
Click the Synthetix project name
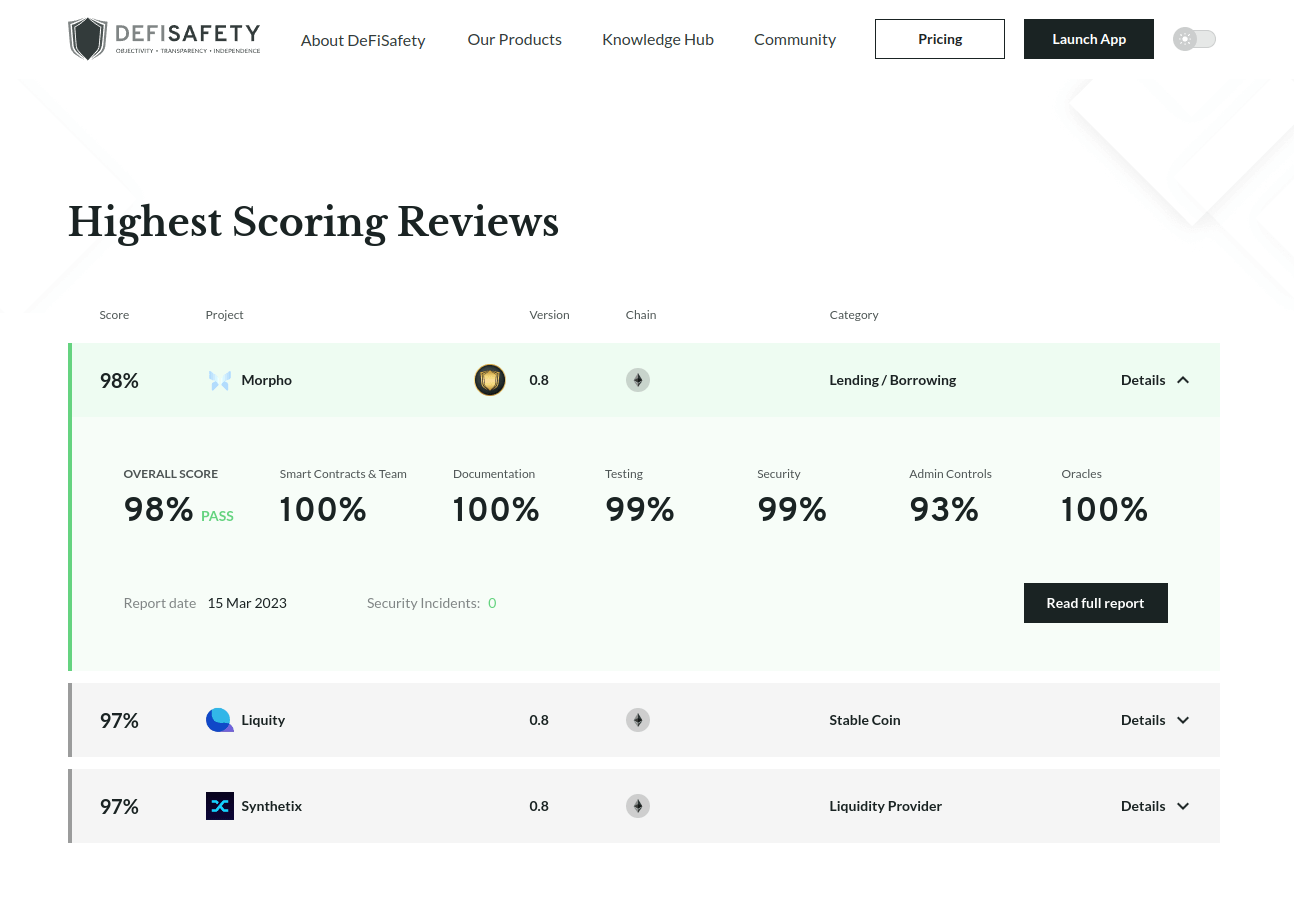[272, 806]
